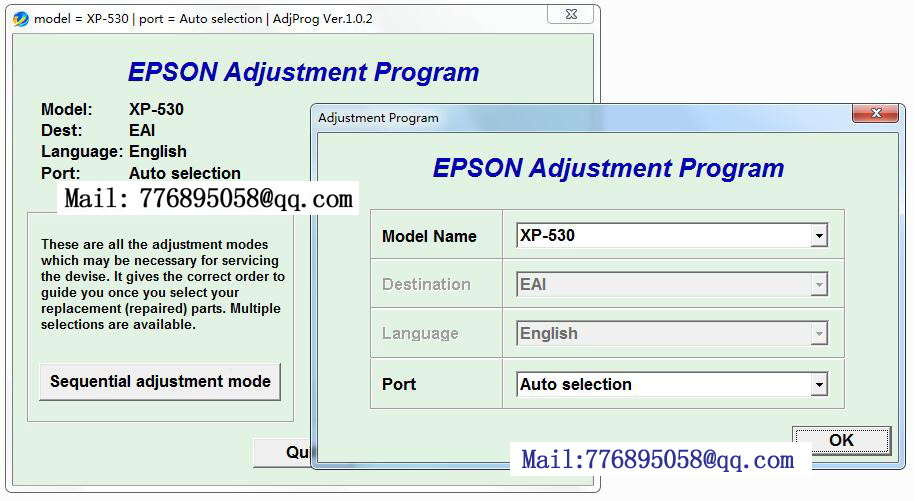Close the Adjustment Program dialog
This screenshot has width=914, height=501.
coord(876,113)
